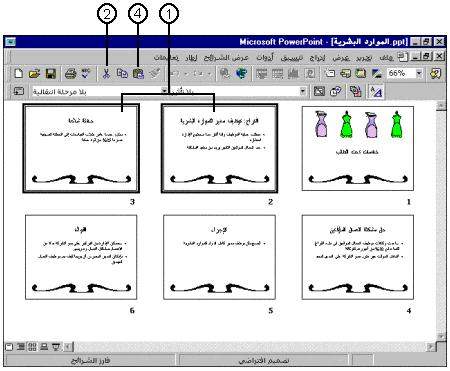
Task: Click the Save floppy disk icon
Action: click(x=51, y=73)
